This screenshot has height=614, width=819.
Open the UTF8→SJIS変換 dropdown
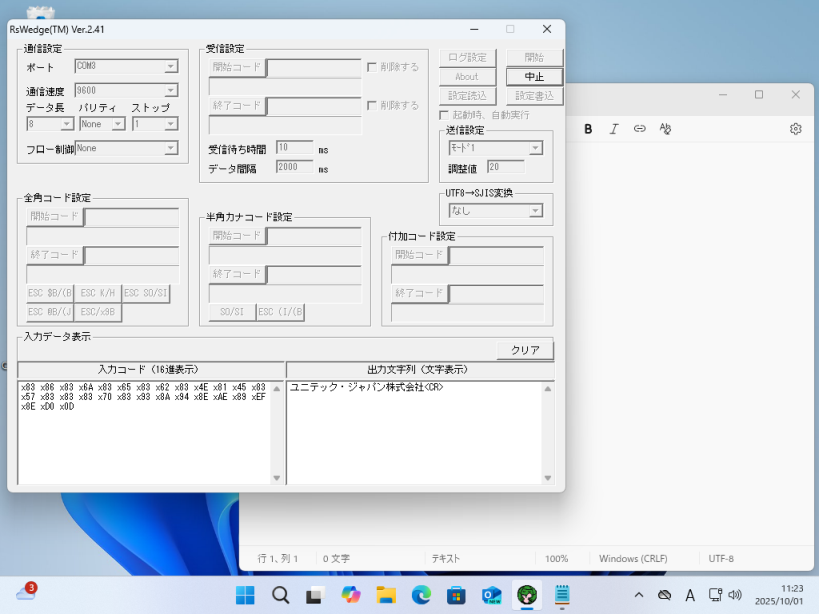tap(536, 211)
